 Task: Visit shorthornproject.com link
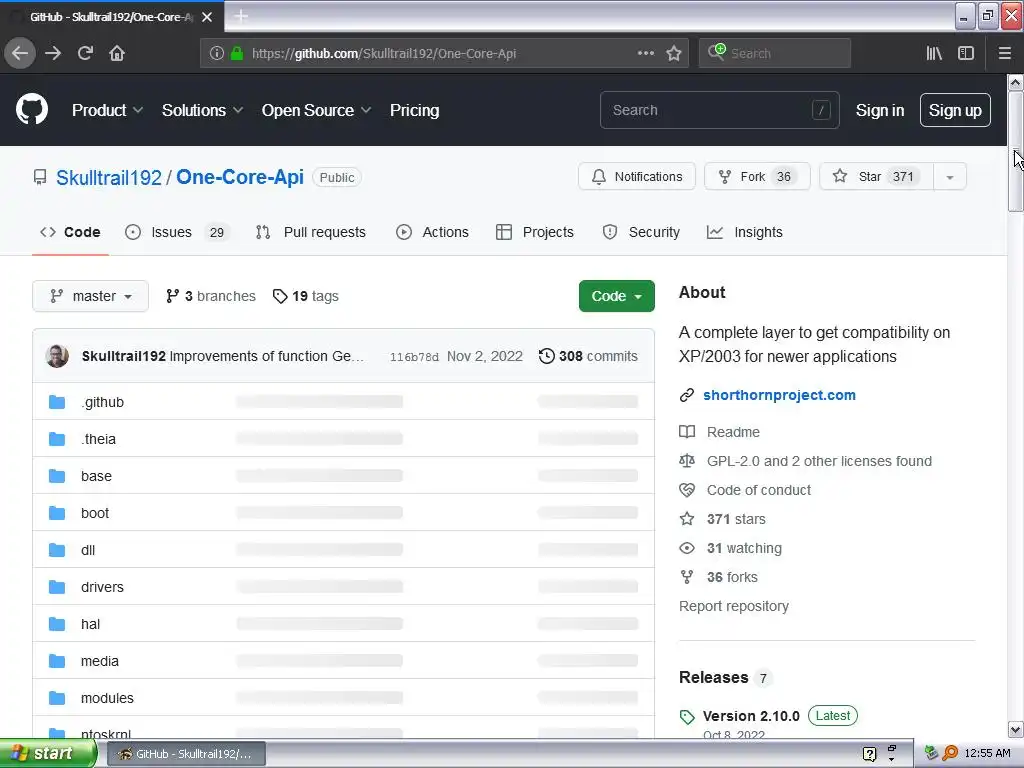779,395
